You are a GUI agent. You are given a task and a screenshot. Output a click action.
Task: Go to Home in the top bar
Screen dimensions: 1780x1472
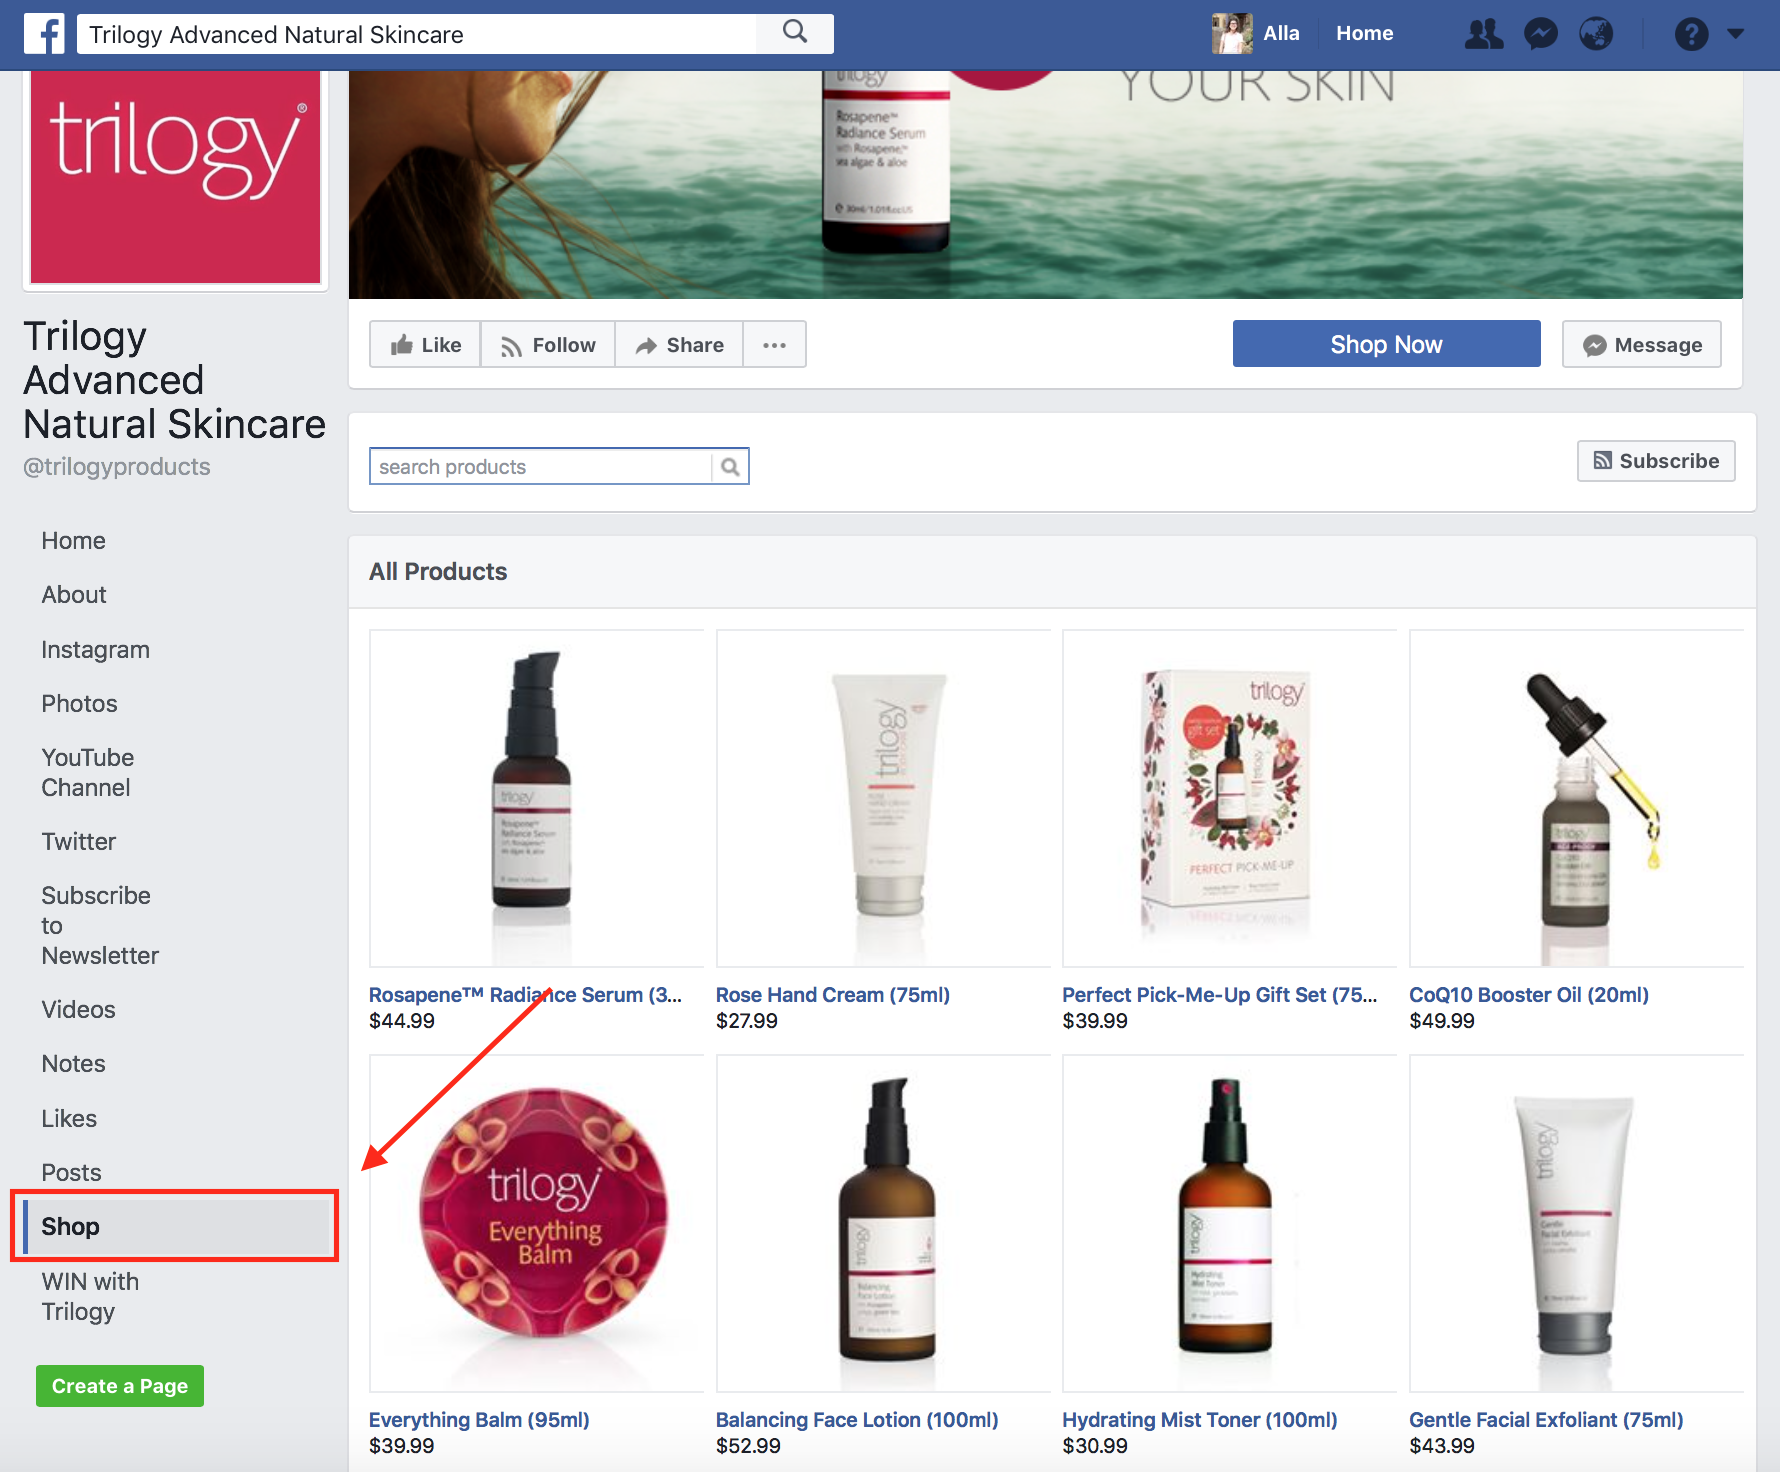coord(1364,33)
